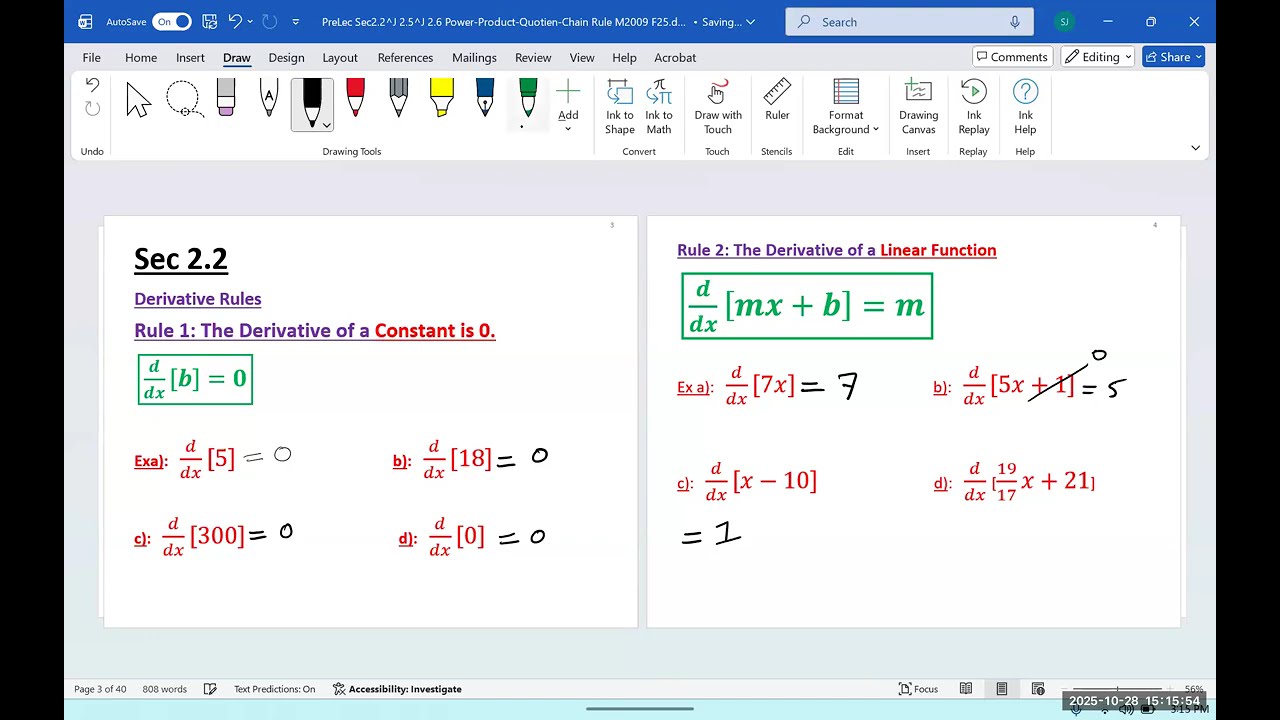
Task: Switch to the Review tab
Action: pos(533,58)
